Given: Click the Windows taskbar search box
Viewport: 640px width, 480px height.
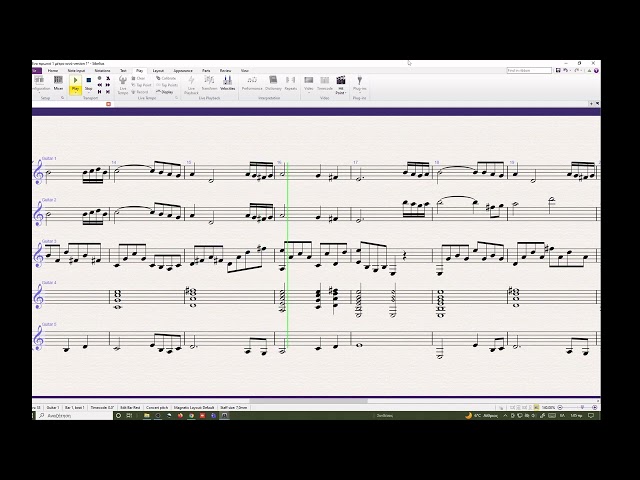Looking at the screenshot, I should [75, 416].
